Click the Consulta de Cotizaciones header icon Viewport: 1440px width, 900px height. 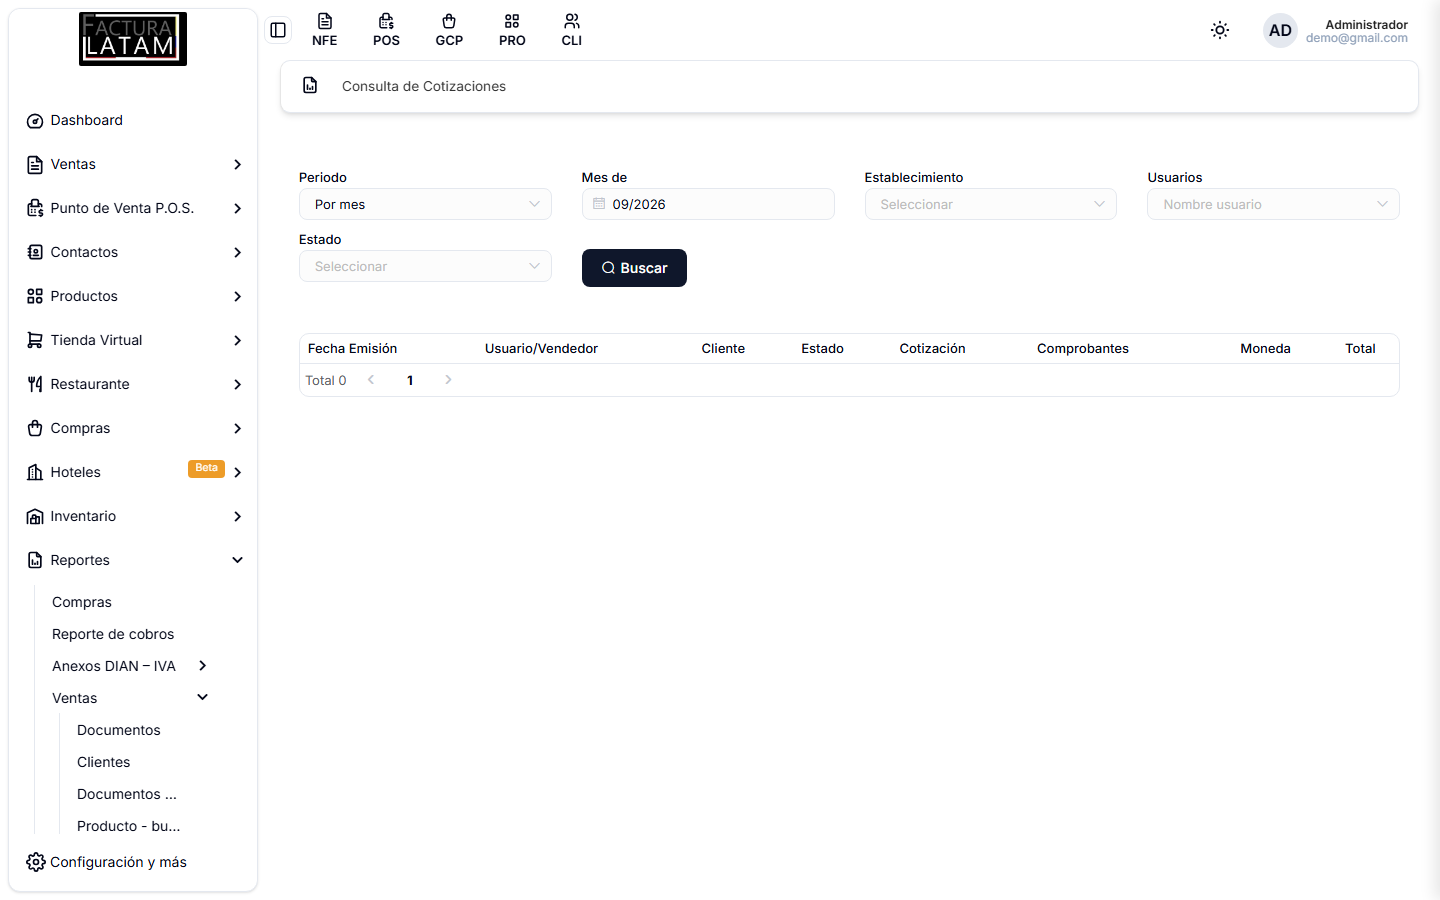[310, 86]
